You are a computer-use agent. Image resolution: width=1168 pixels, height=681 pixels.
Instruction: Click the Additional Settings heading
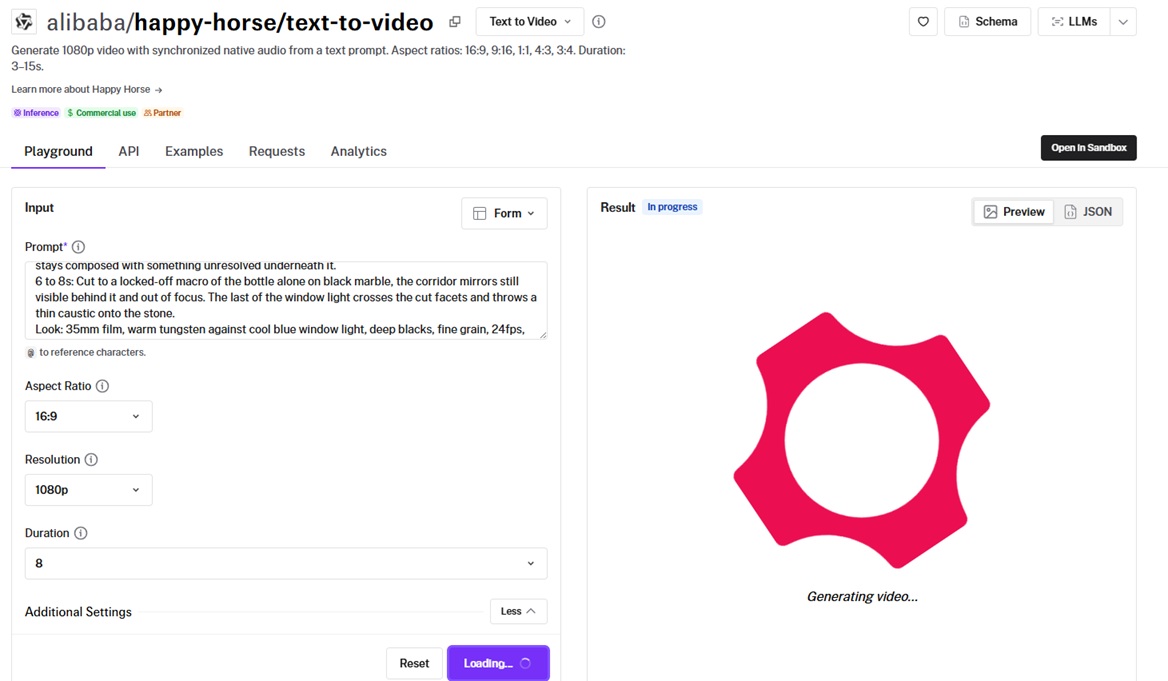78,612
